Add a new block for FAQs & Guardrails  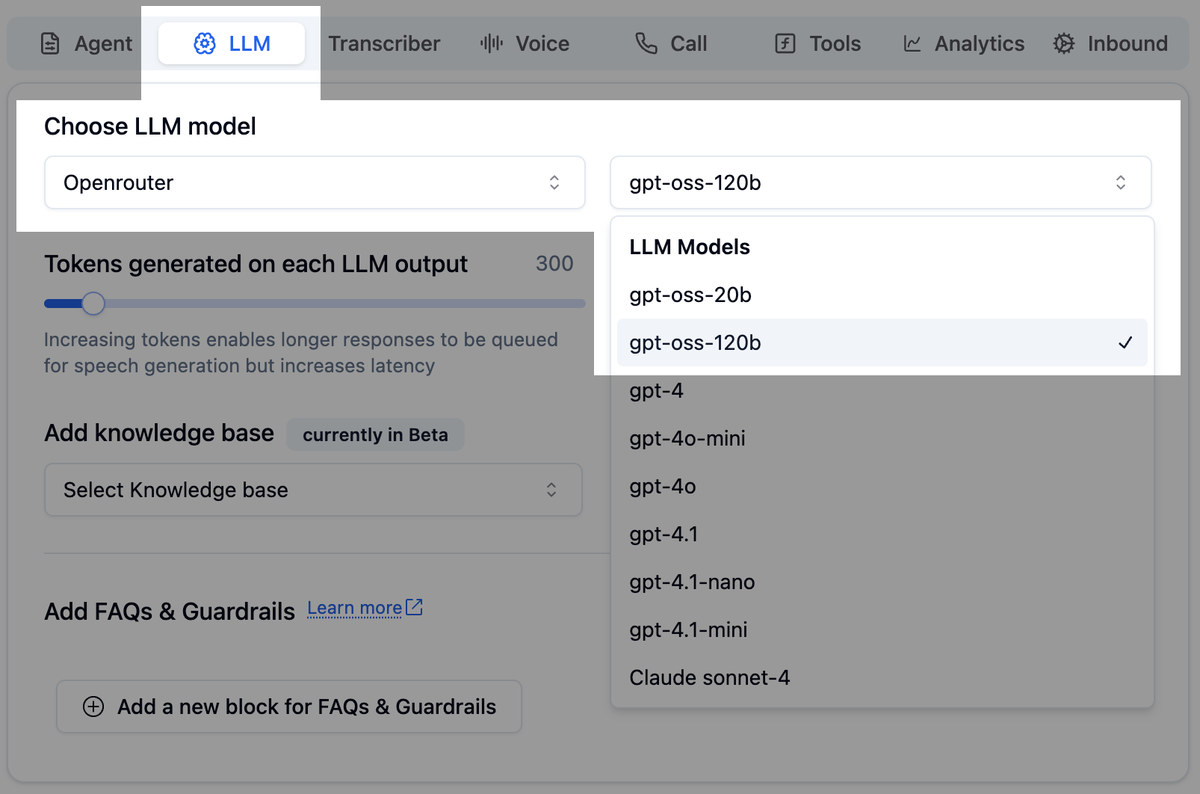point(289,707)
